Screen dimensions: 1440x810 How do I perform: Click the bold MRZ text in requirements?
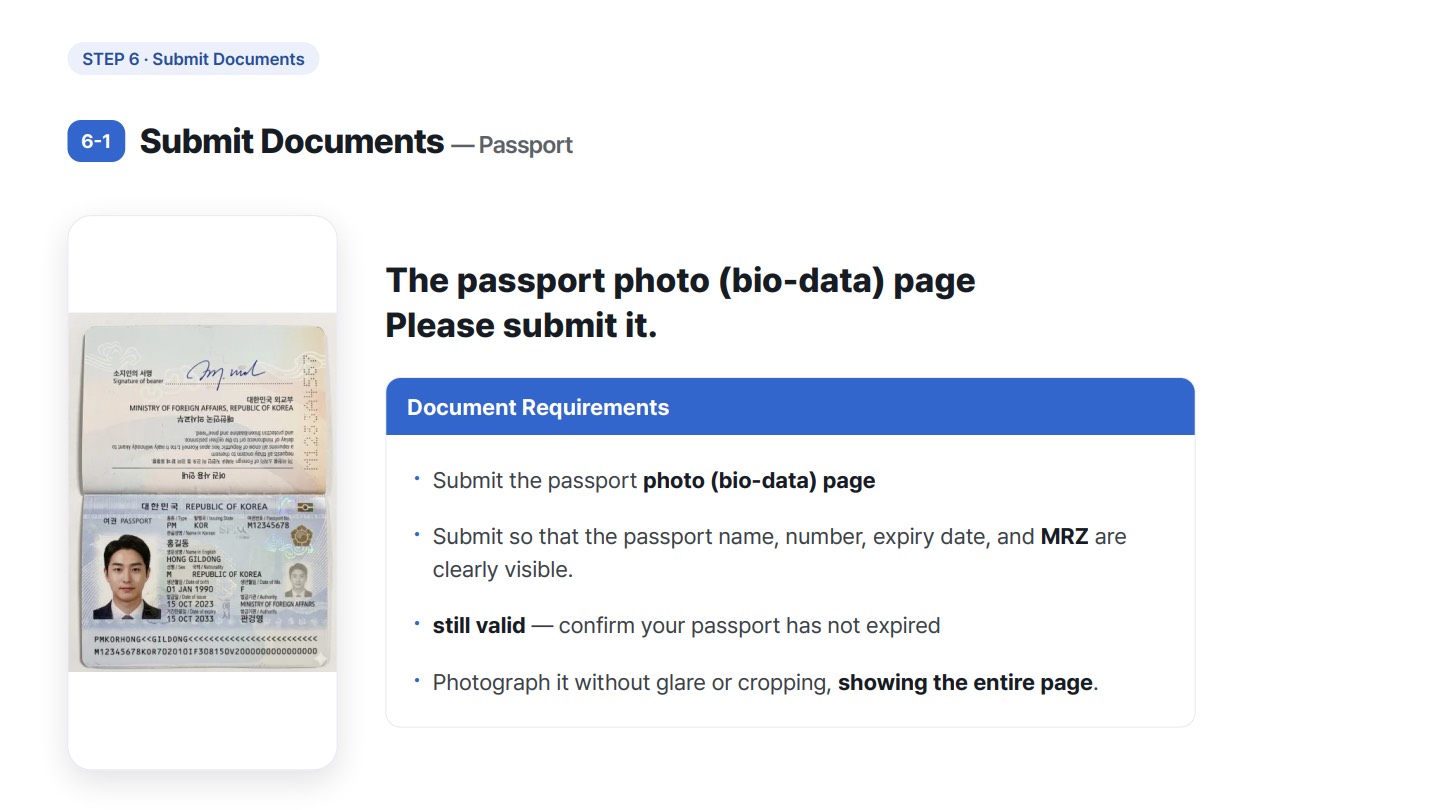click(x=1065, y=537)
